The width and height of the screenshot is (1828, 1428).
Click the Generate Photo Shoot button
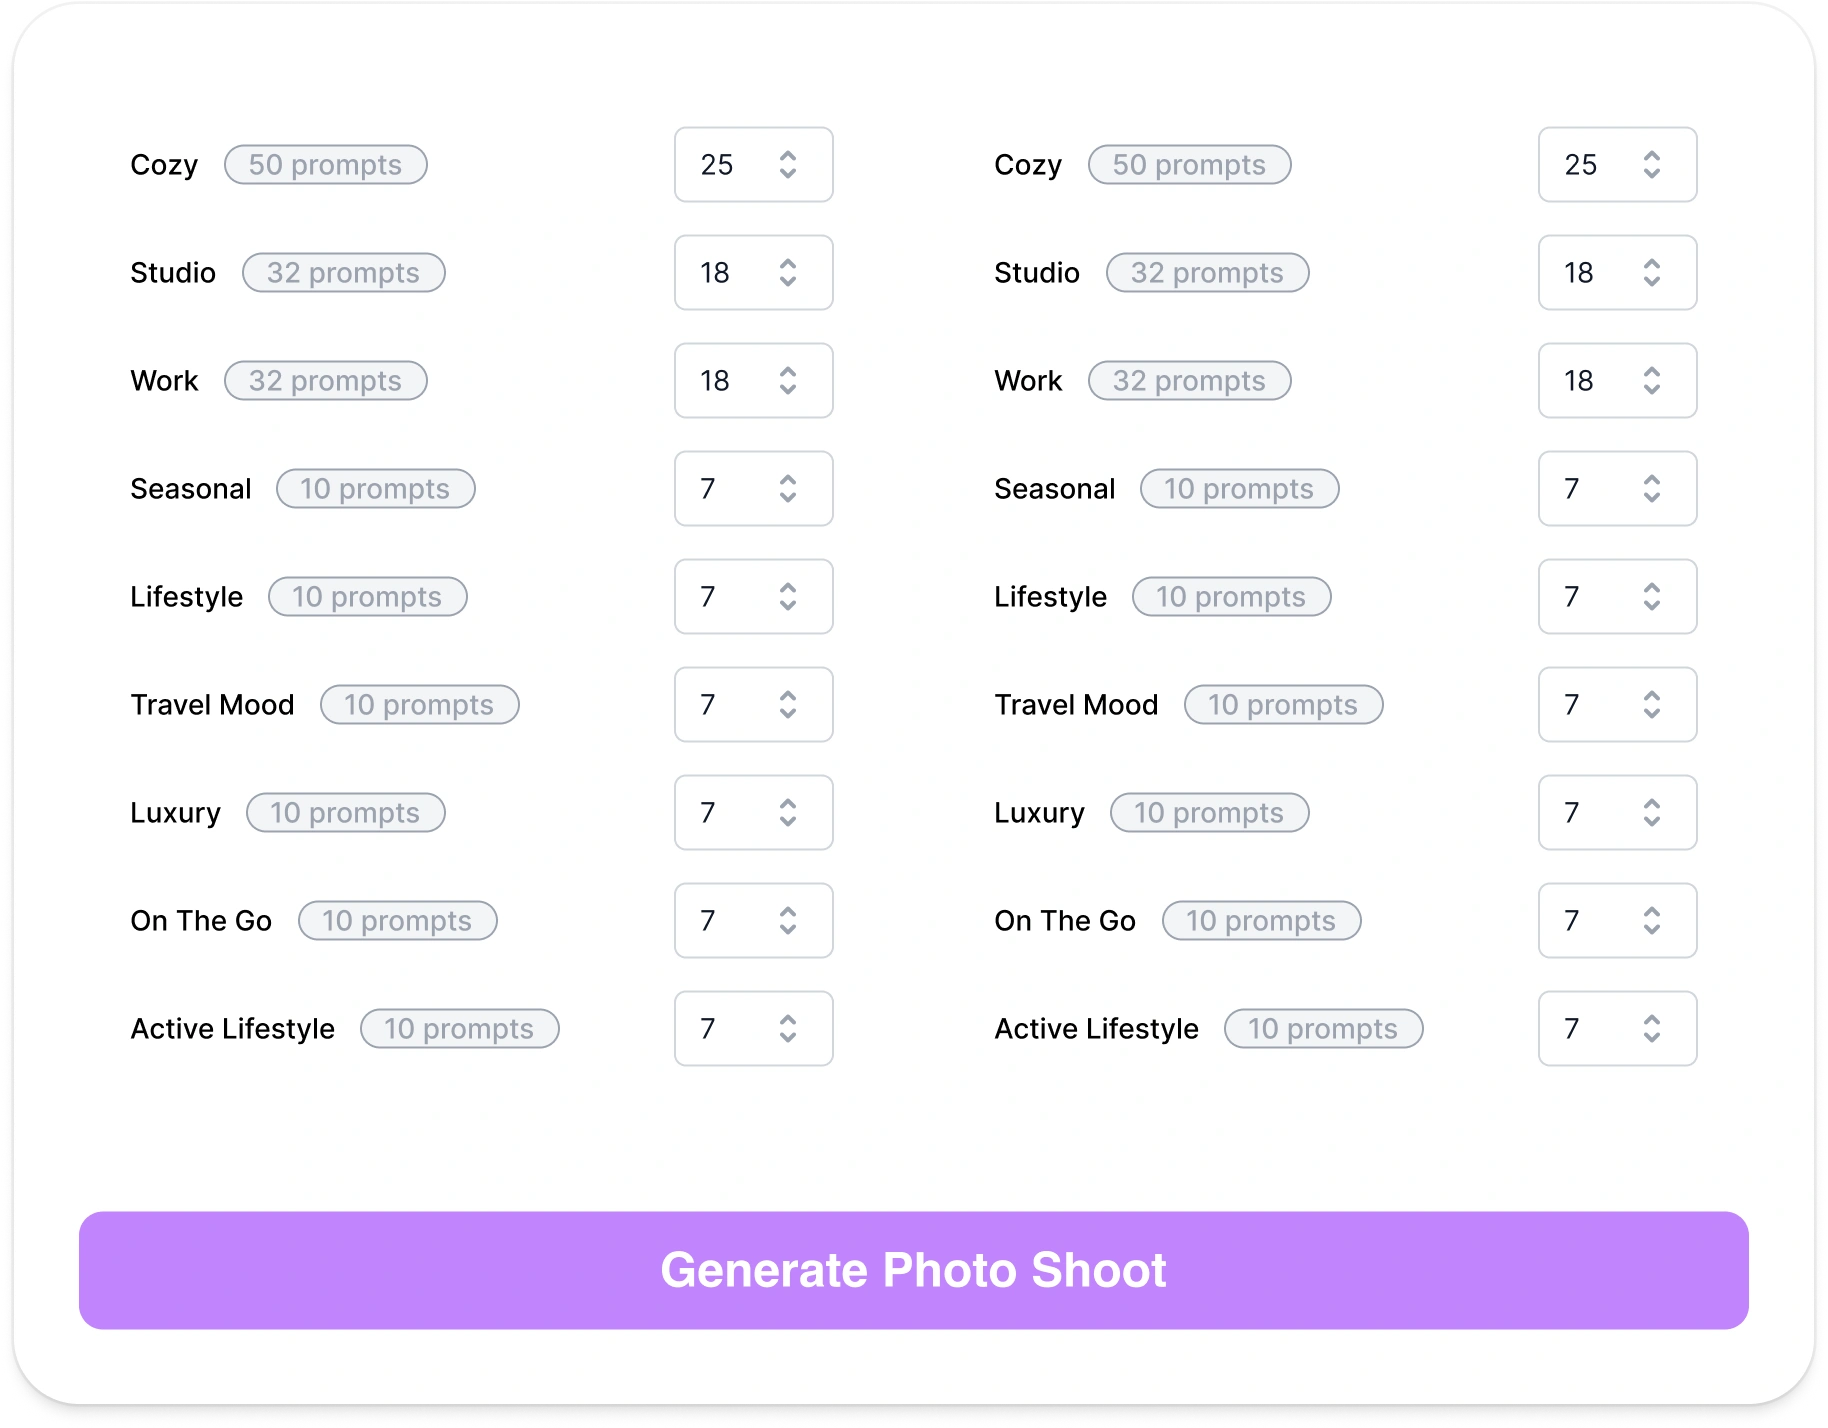click(x=914, y=1270)
